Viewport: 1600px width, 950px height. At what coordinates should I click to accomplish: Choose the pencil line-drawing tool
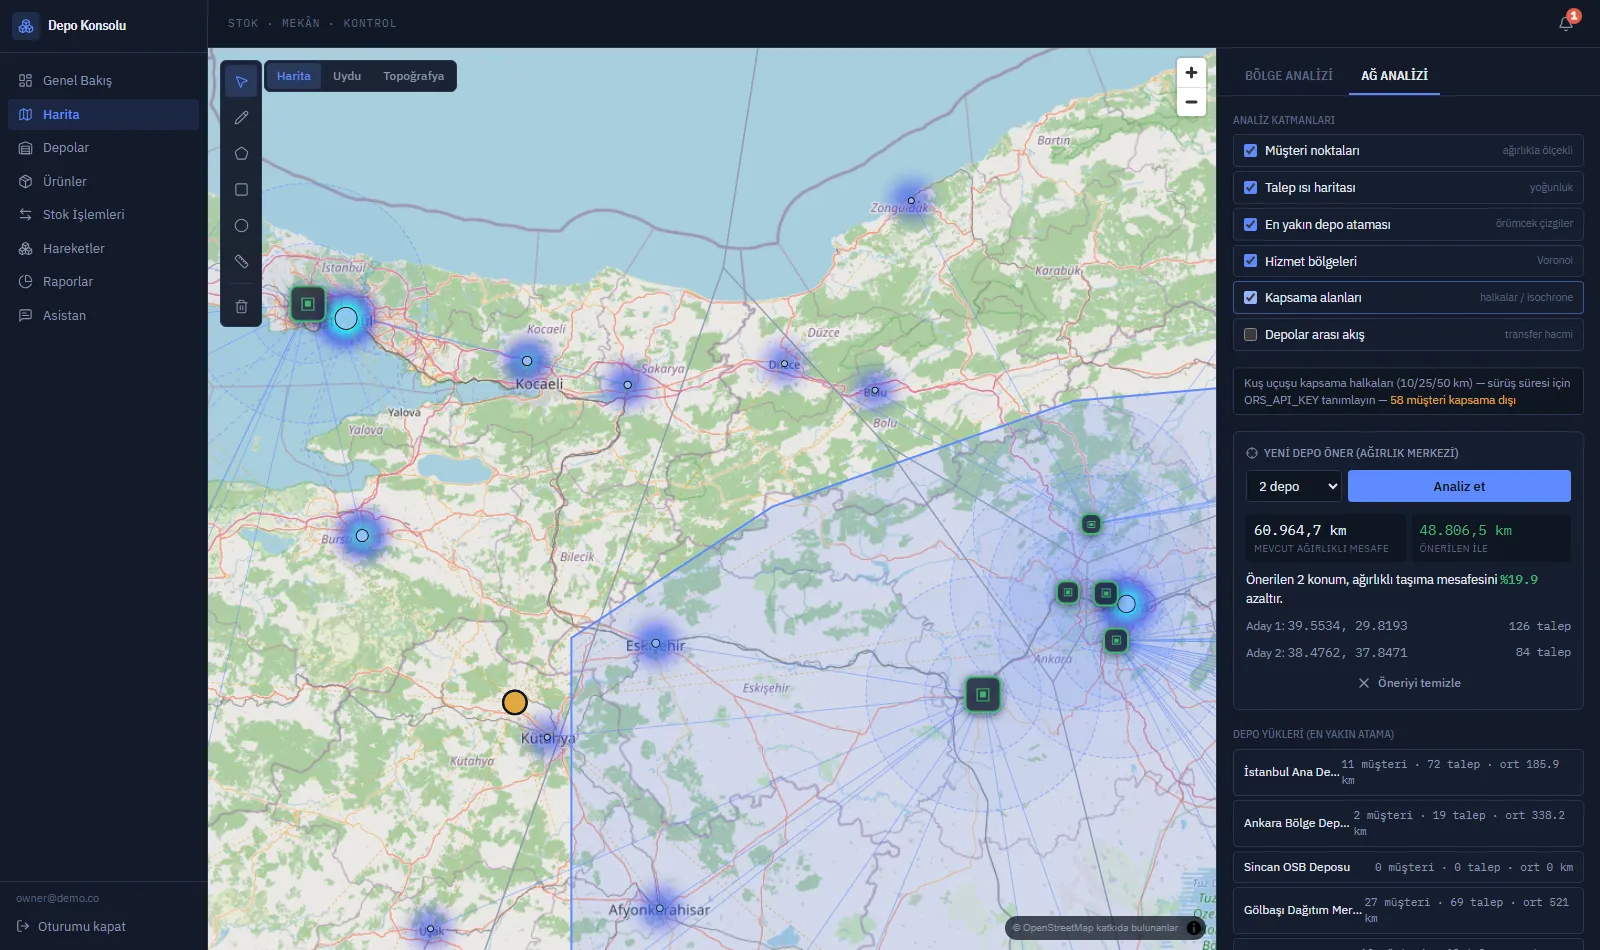[241, 118]
